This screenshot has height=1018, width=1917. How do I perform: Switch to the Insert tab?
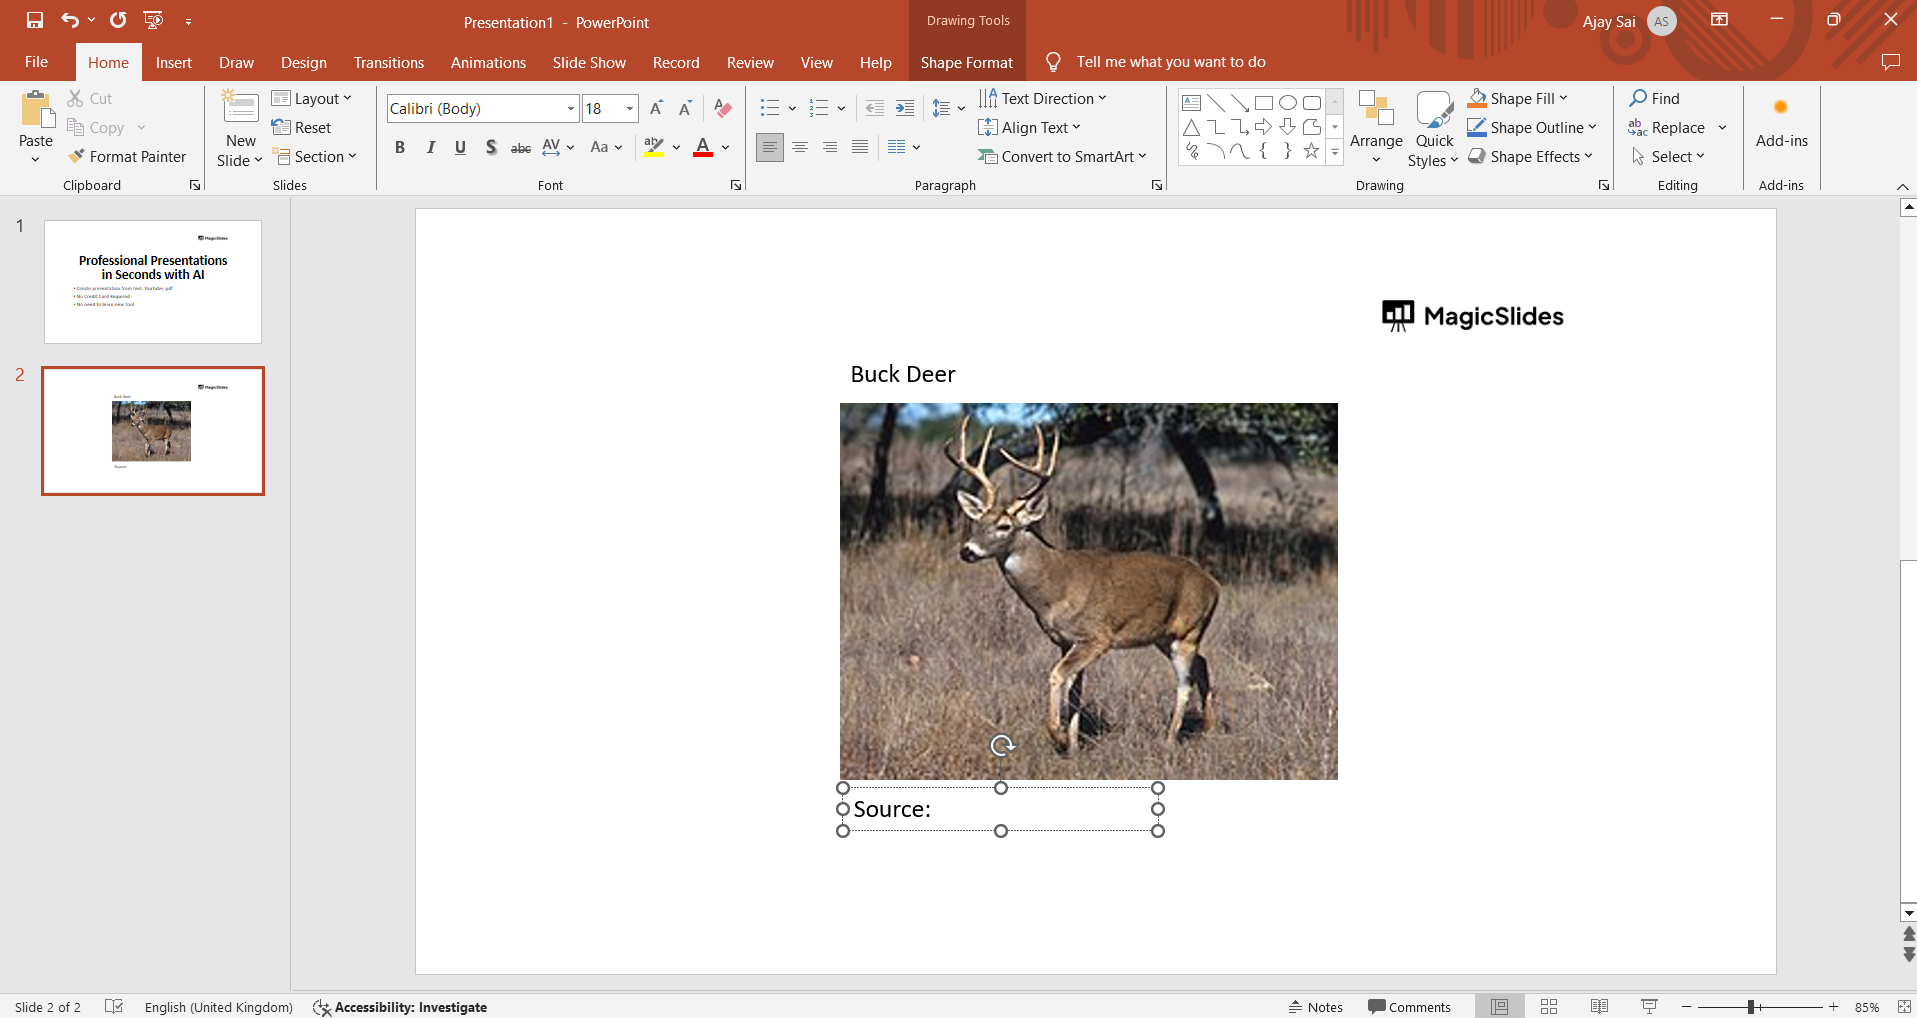[173, 62]
